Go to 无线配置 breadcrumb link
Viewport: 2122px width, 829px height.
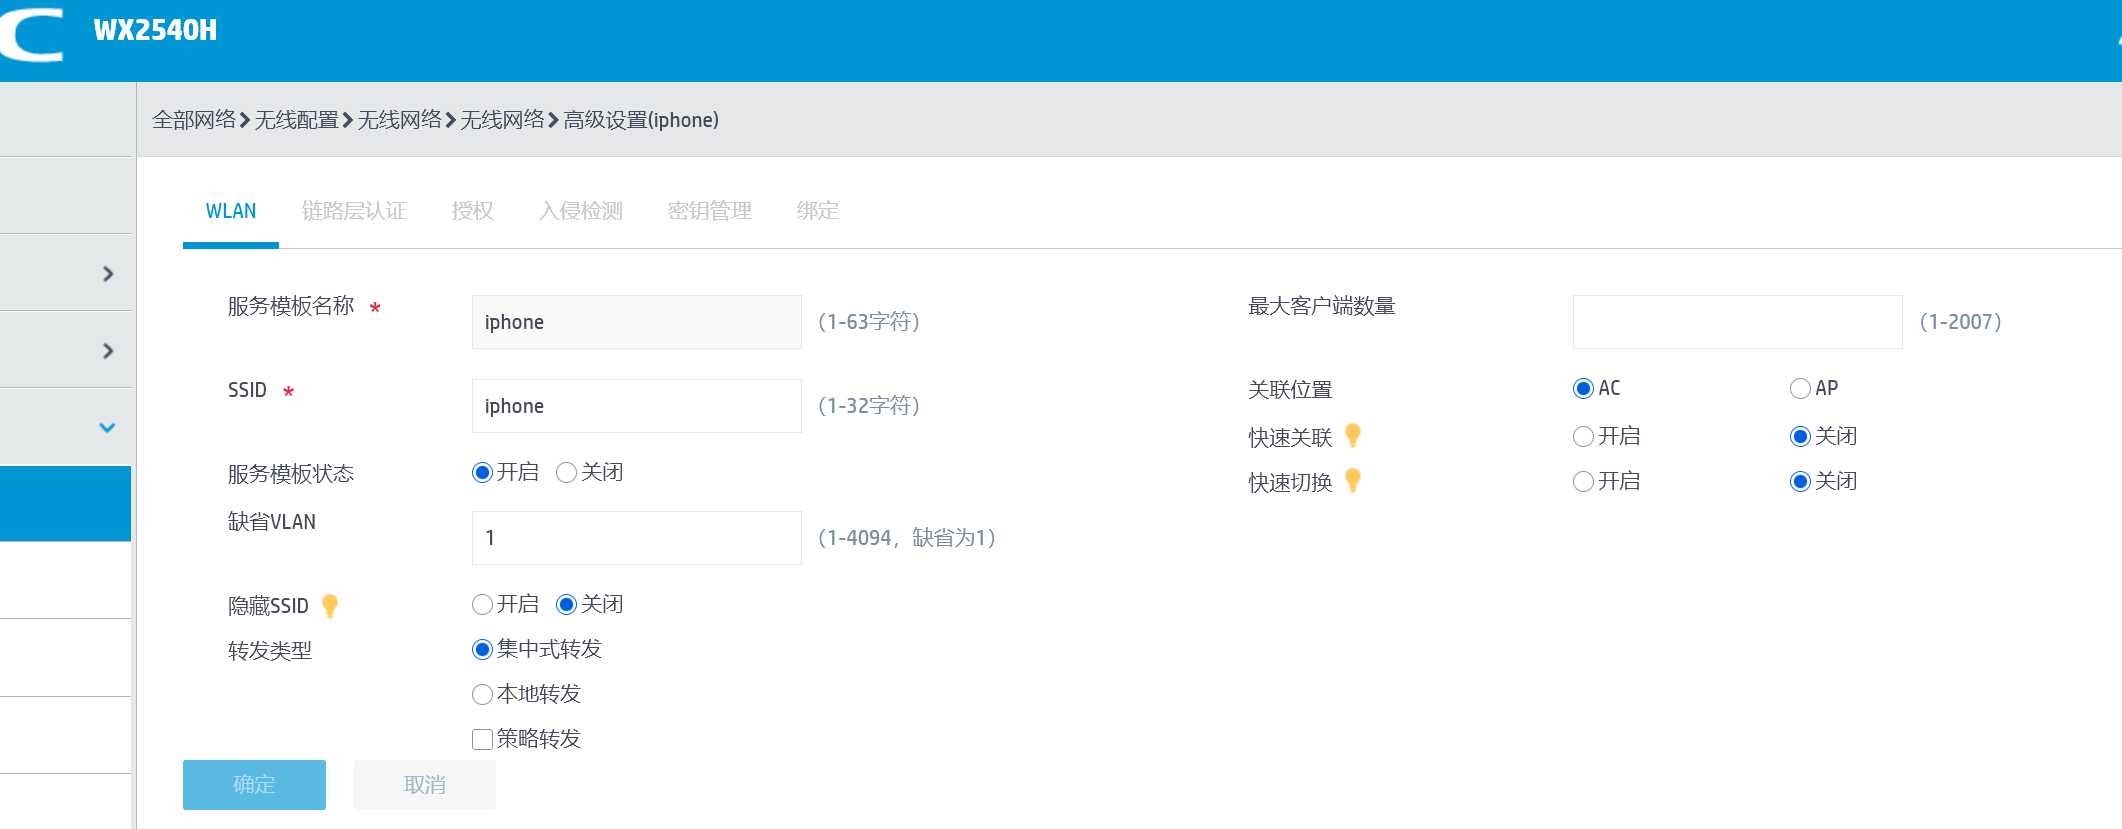pos(296,120)
